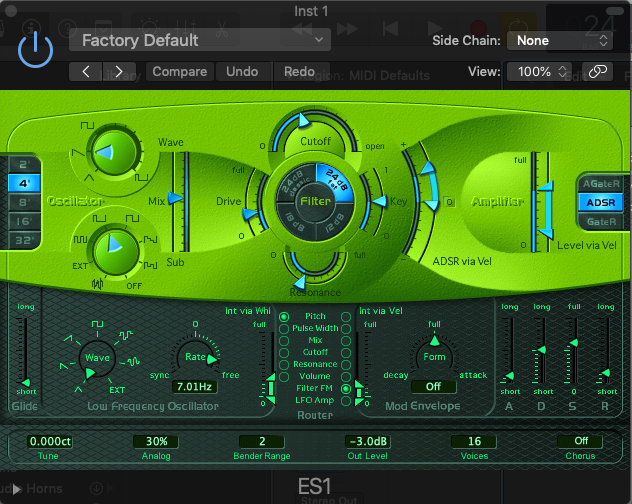Click the filter Key arc handle
This screenshot has height=504, width=632.
379,201
